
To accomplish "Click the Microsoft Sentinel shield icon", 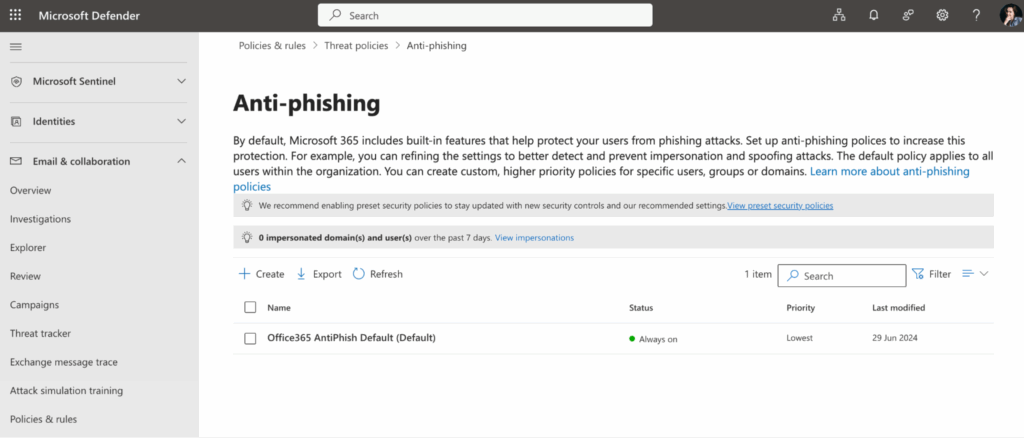I will (17, 82).
